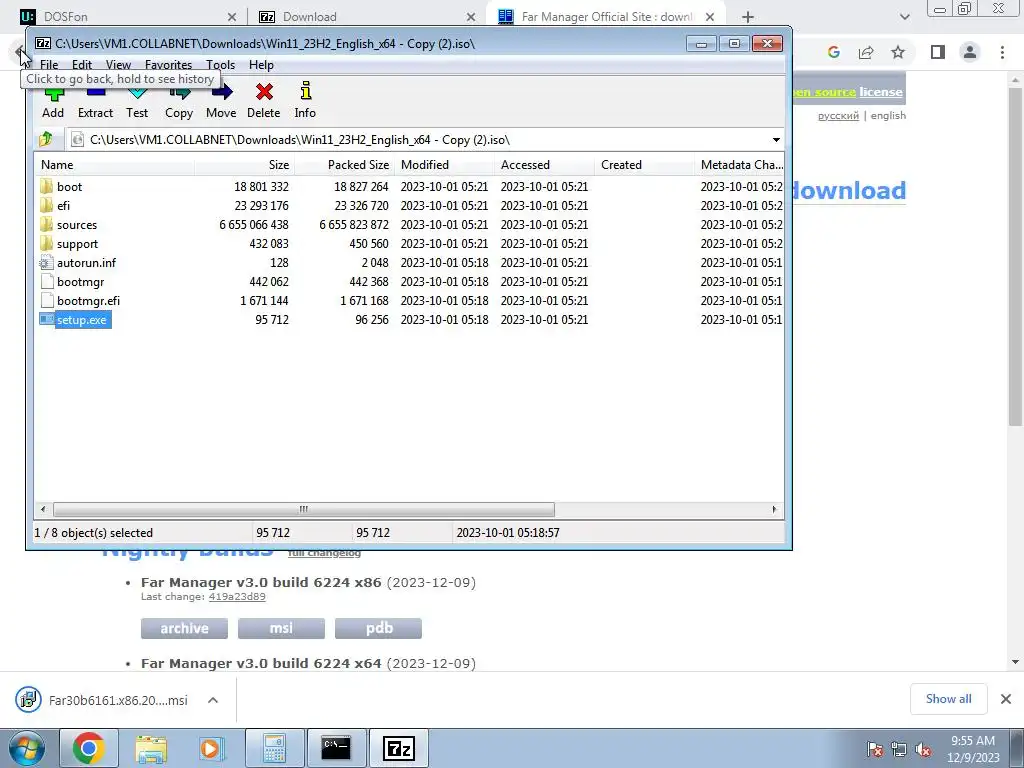Open Command Prompt taskbar icon
1024x768 pixels.
pyautogui.click(x=336, y=748)
